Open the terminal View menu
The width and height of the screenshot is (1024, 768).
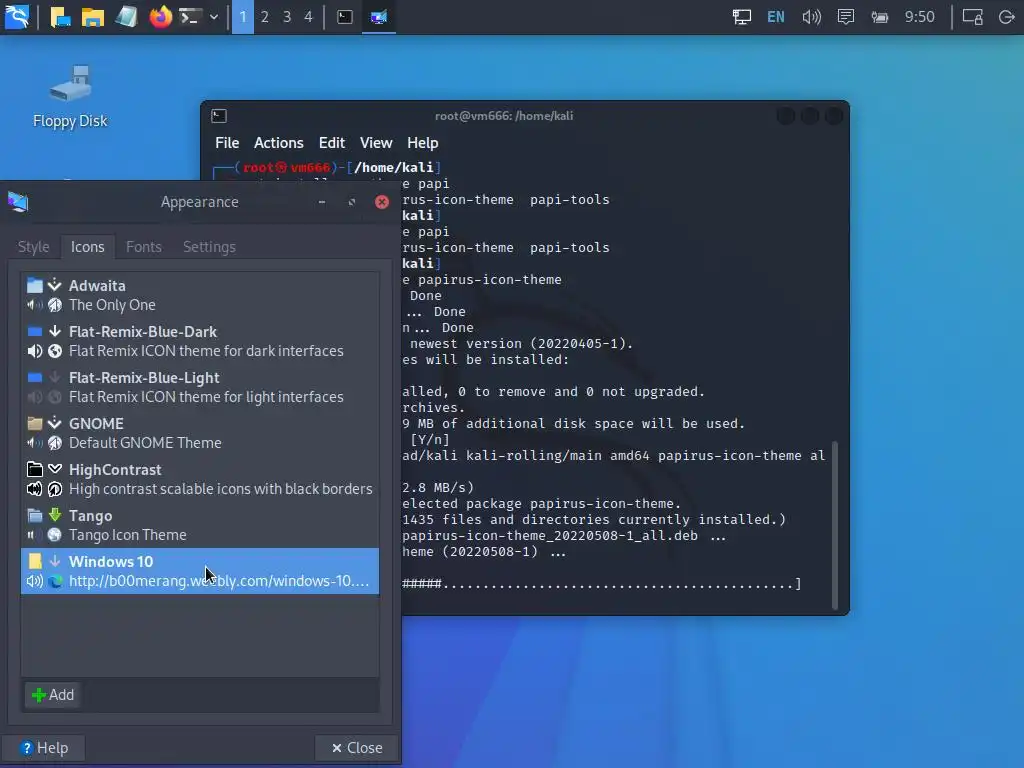coord(376,143)
